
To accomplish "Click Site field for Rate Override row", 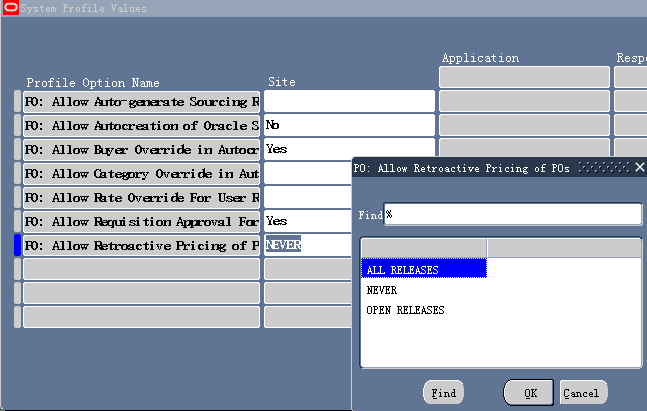I will 308,197.
